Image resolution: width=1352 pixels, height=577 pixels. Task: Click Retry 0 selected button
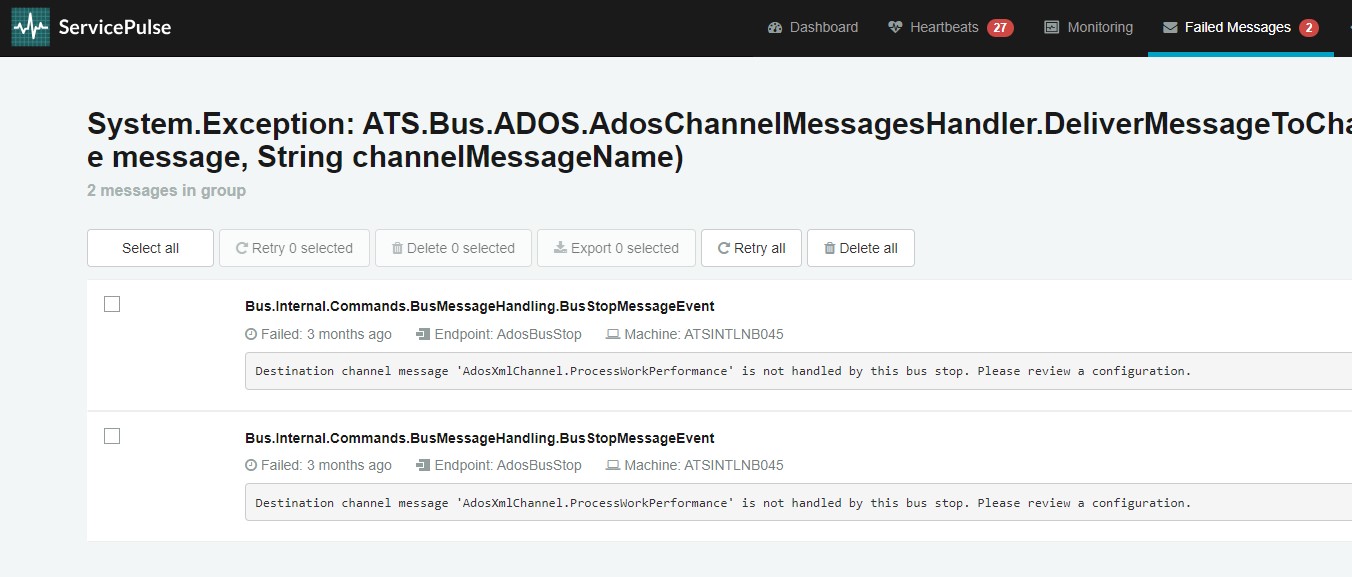point(294,248)
